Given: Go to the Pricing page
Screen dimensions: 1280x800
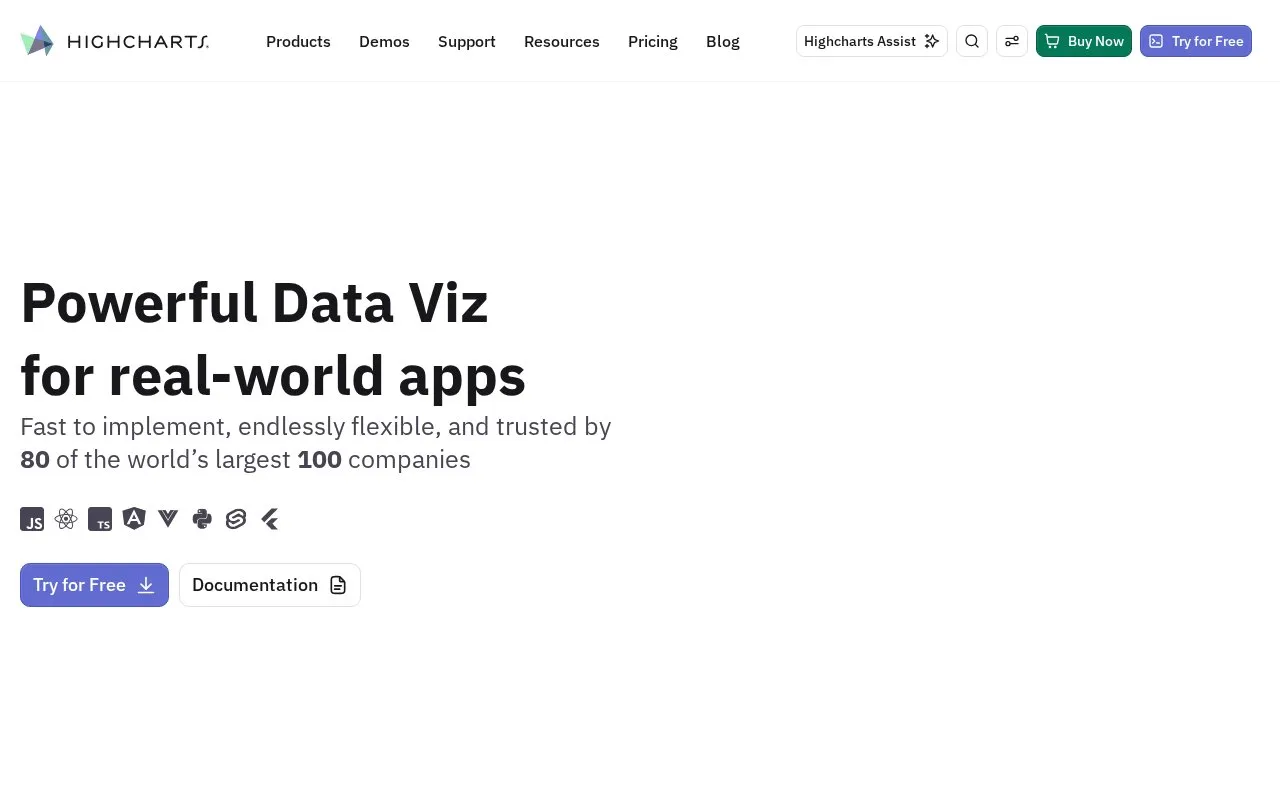Looking at the screenshot, I should point(653,41).
